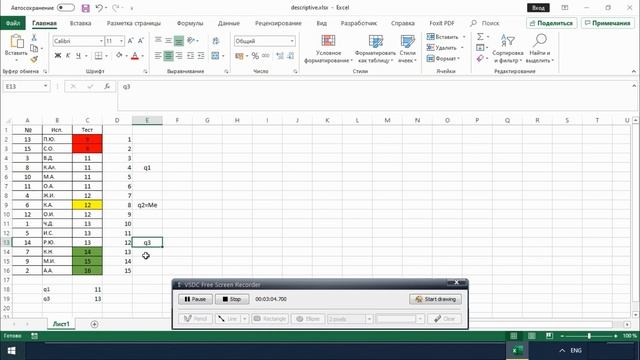Toggle the AutoSave switch

tap(66, 8)
